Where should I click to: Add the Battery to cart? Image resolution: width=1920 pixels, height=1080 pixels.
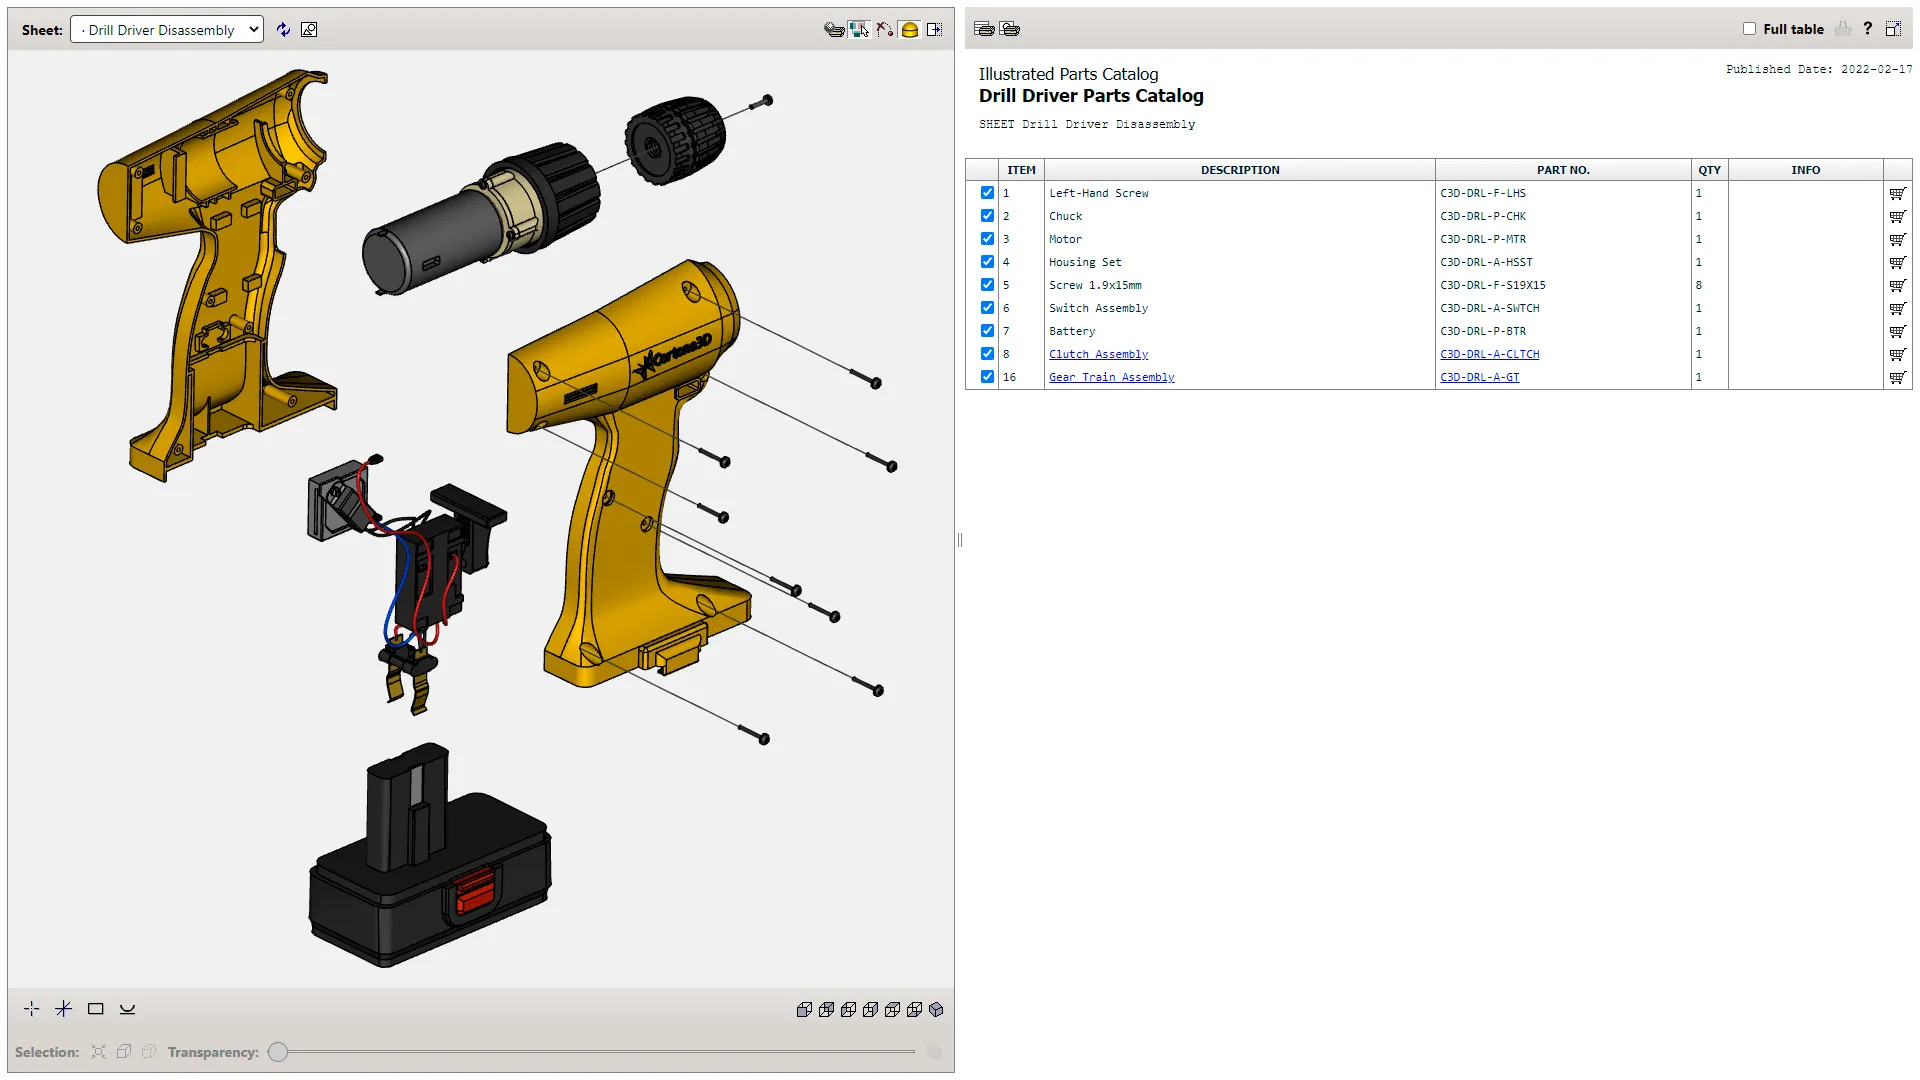click(1897, 331)
